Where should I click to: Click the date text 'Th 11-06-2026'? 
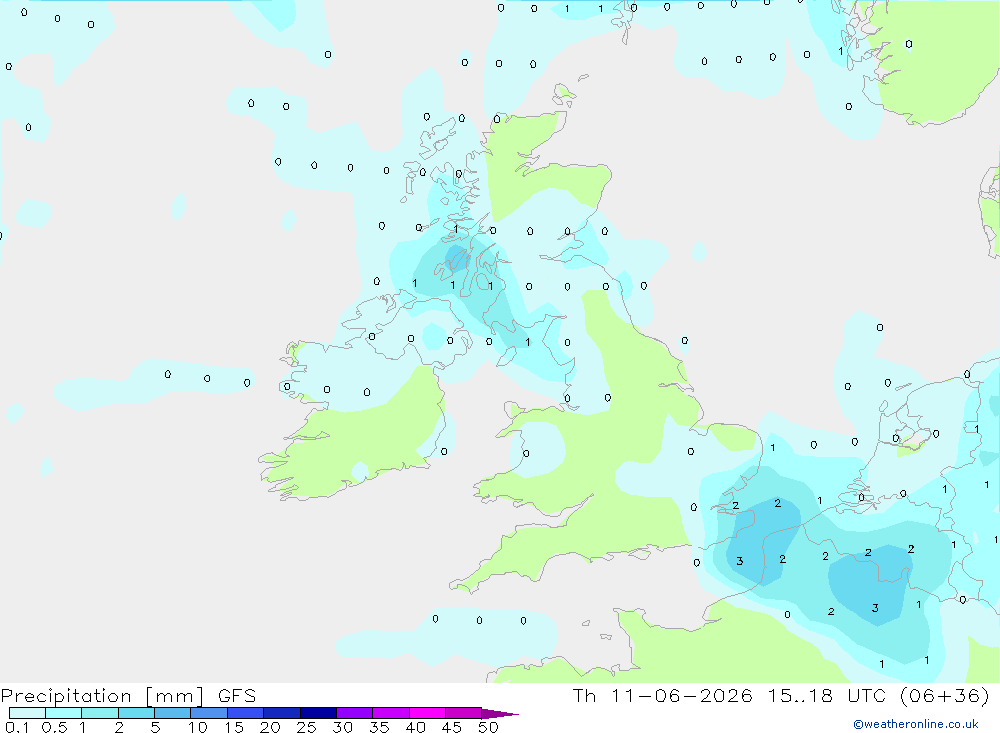(x=663, y=695)
